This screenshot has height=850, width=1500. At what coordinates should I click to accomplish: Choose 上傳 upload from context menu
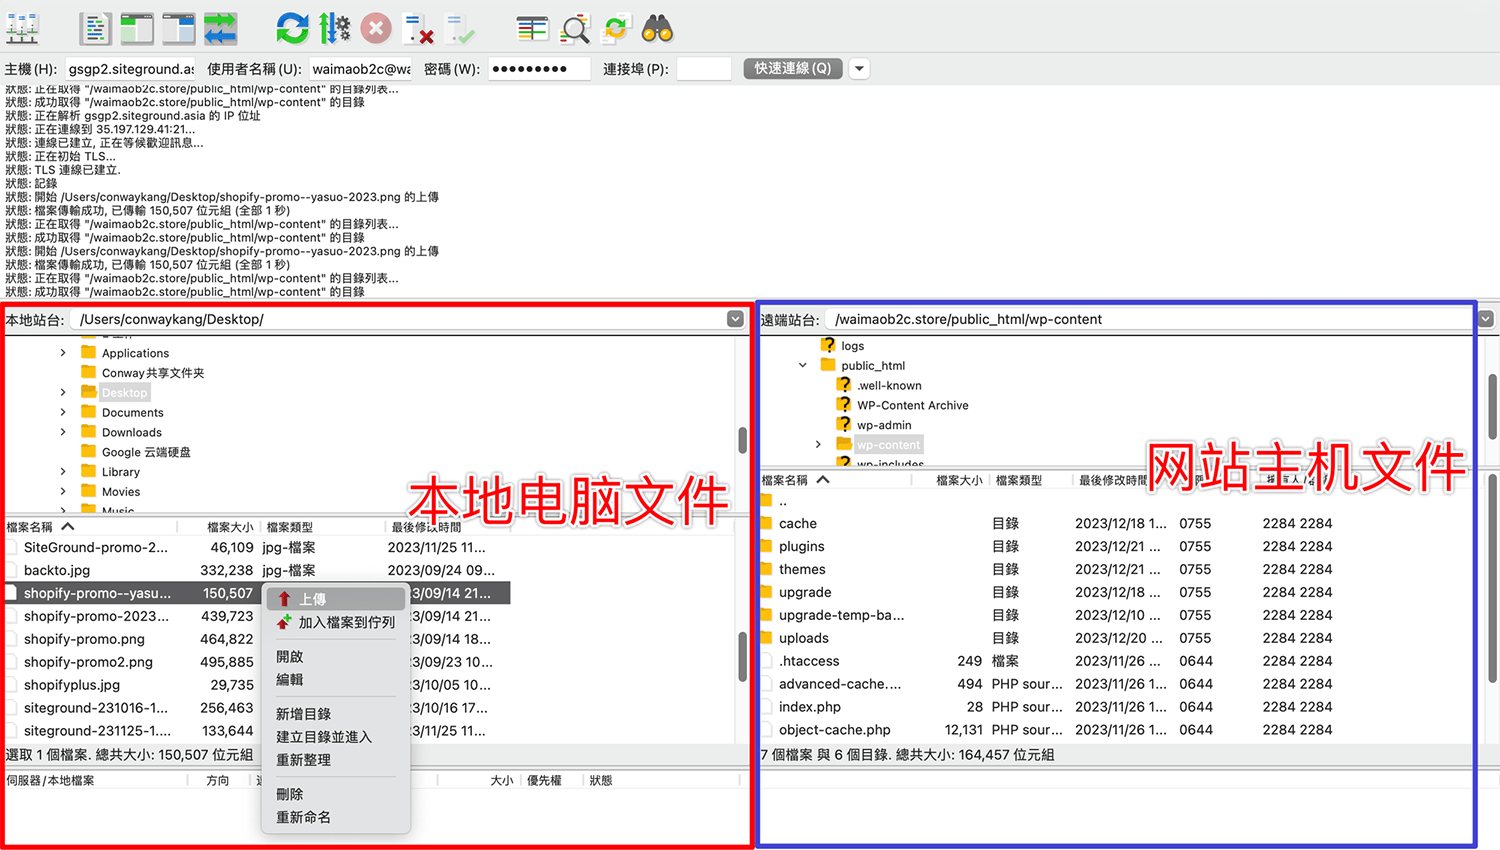[x=336, y=599]
